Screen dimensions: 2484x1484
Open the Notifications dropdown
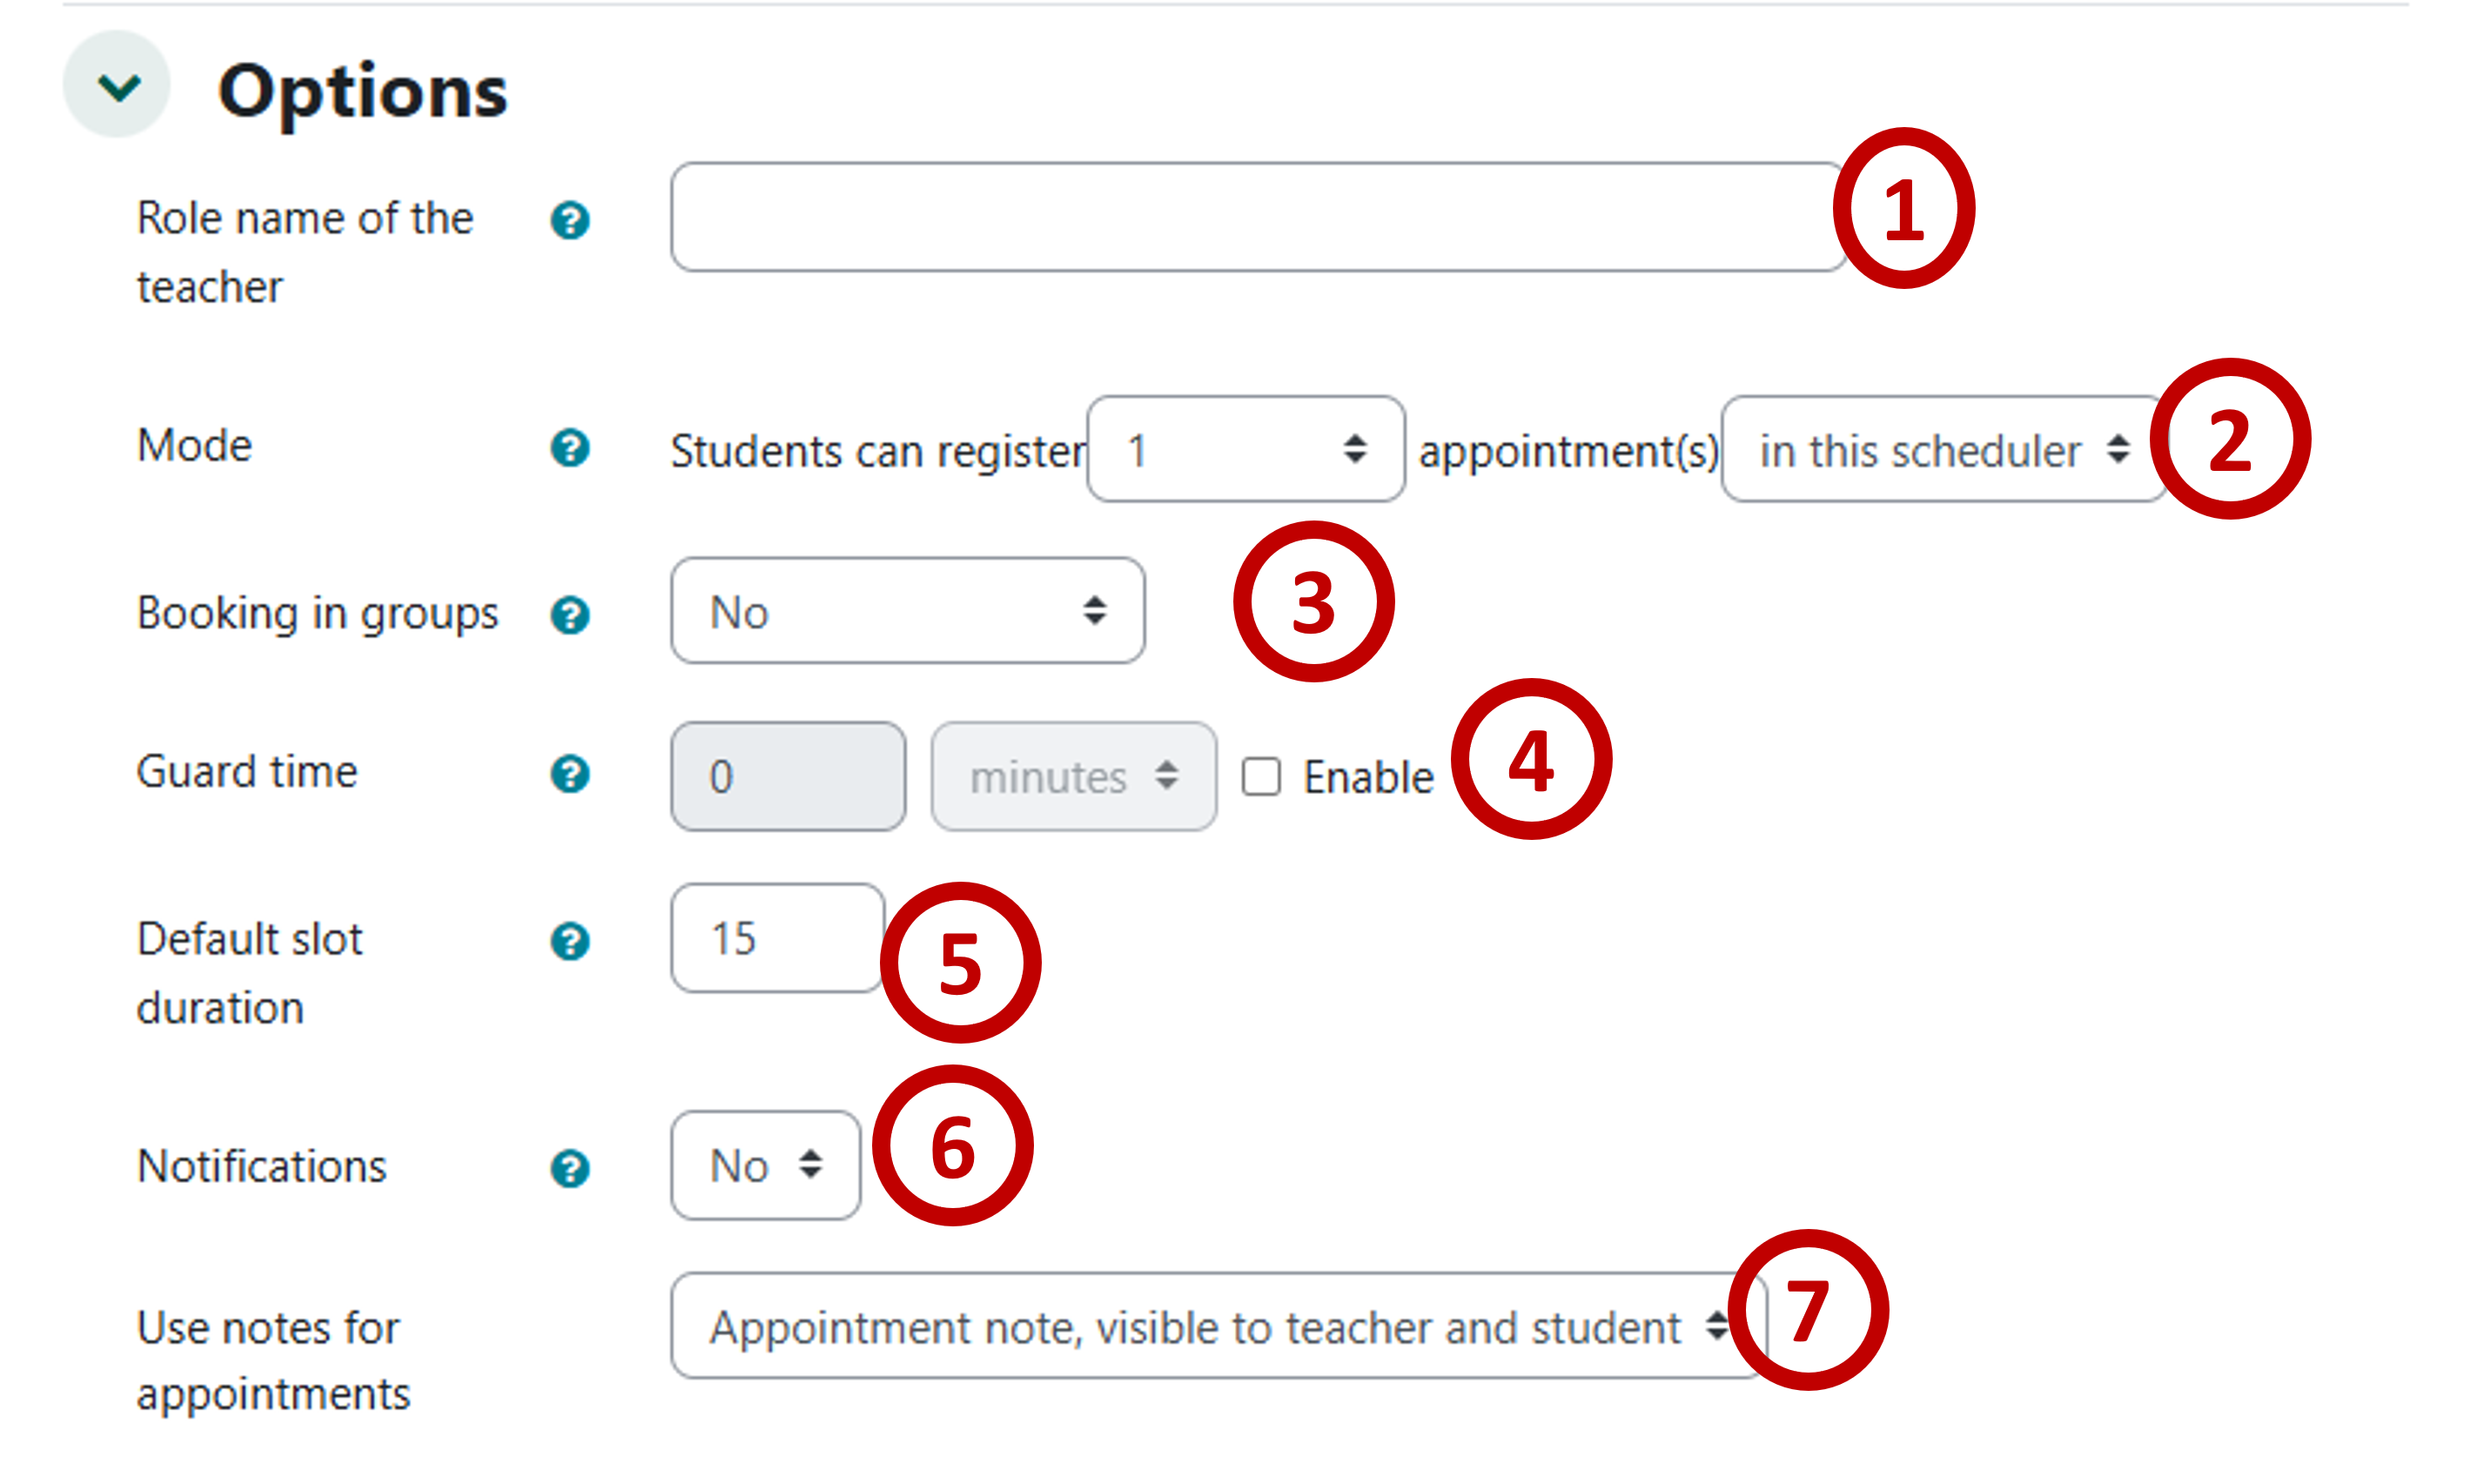(x=764, y=1165)
